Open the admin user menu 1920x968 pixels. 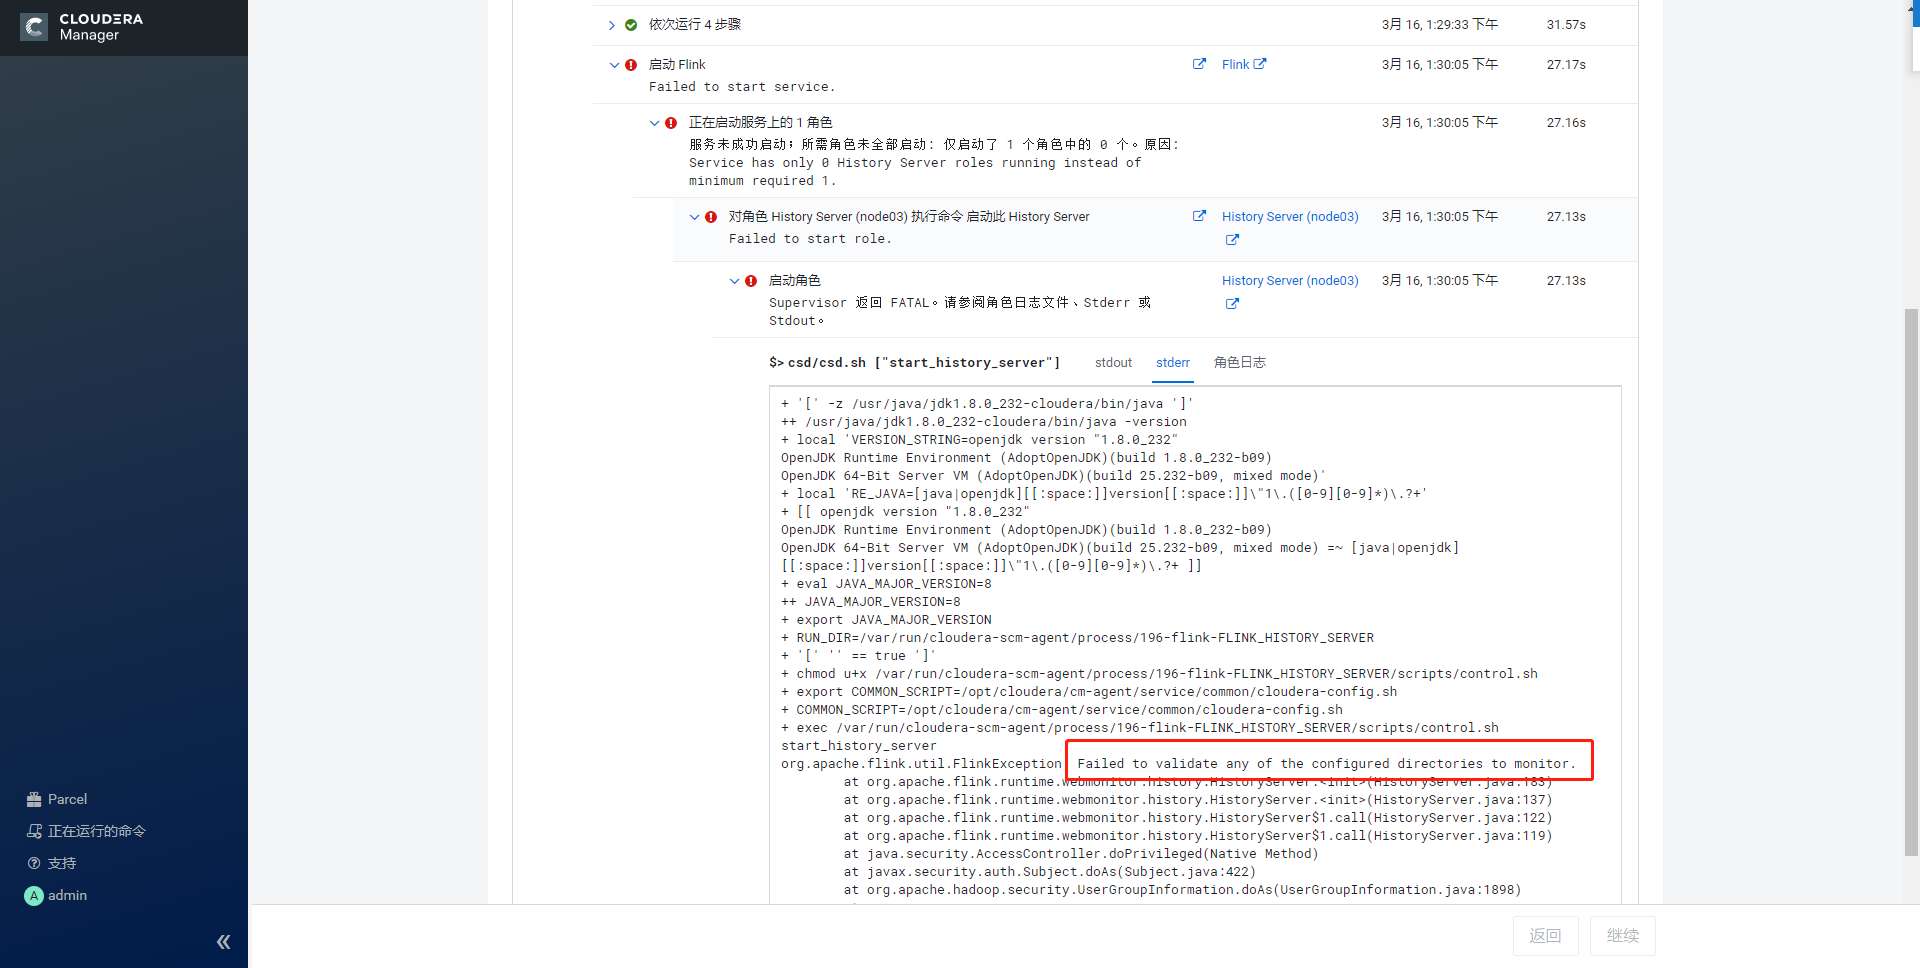[x=56, y=895]
